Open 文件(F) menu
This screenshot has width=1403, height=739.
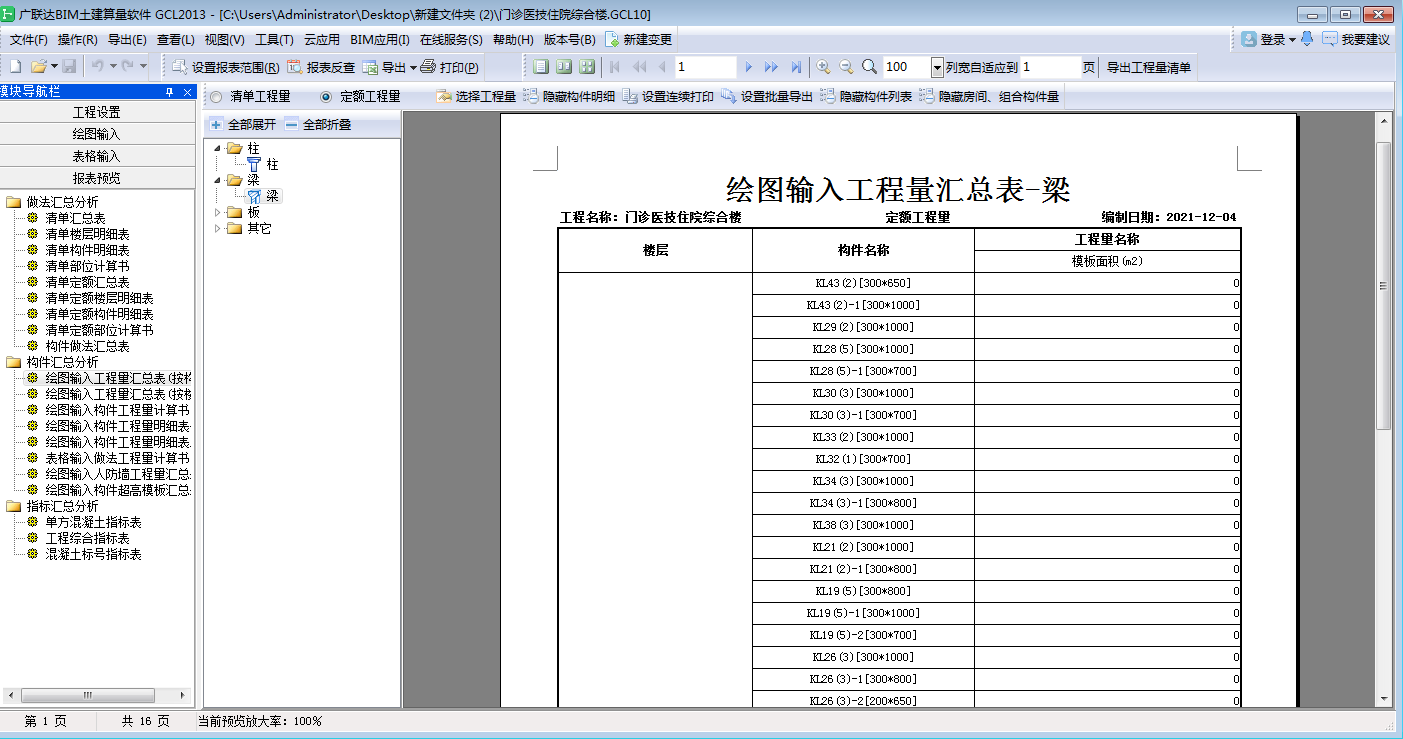tap(28, 40)
